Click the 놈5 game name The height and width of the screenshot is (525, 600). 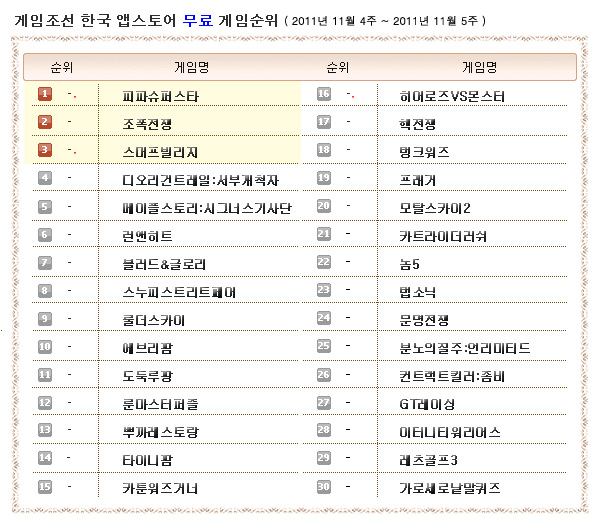pyautogui.click(x=409, y=264)
